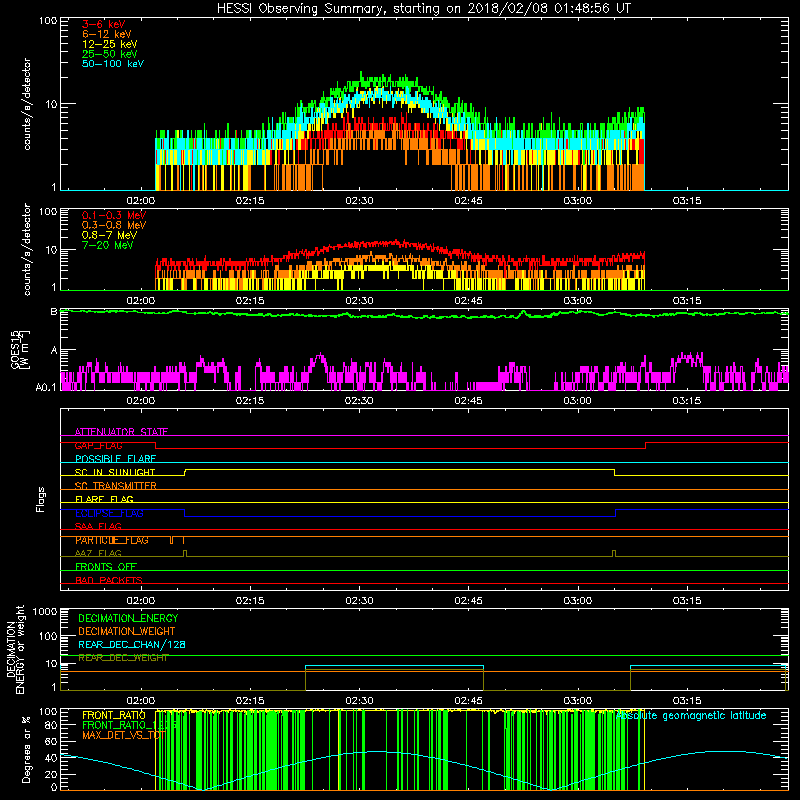Screen dimensions: 800x800
Task: Click the HESSI Observing Summary title text
Action: (423, 8)
